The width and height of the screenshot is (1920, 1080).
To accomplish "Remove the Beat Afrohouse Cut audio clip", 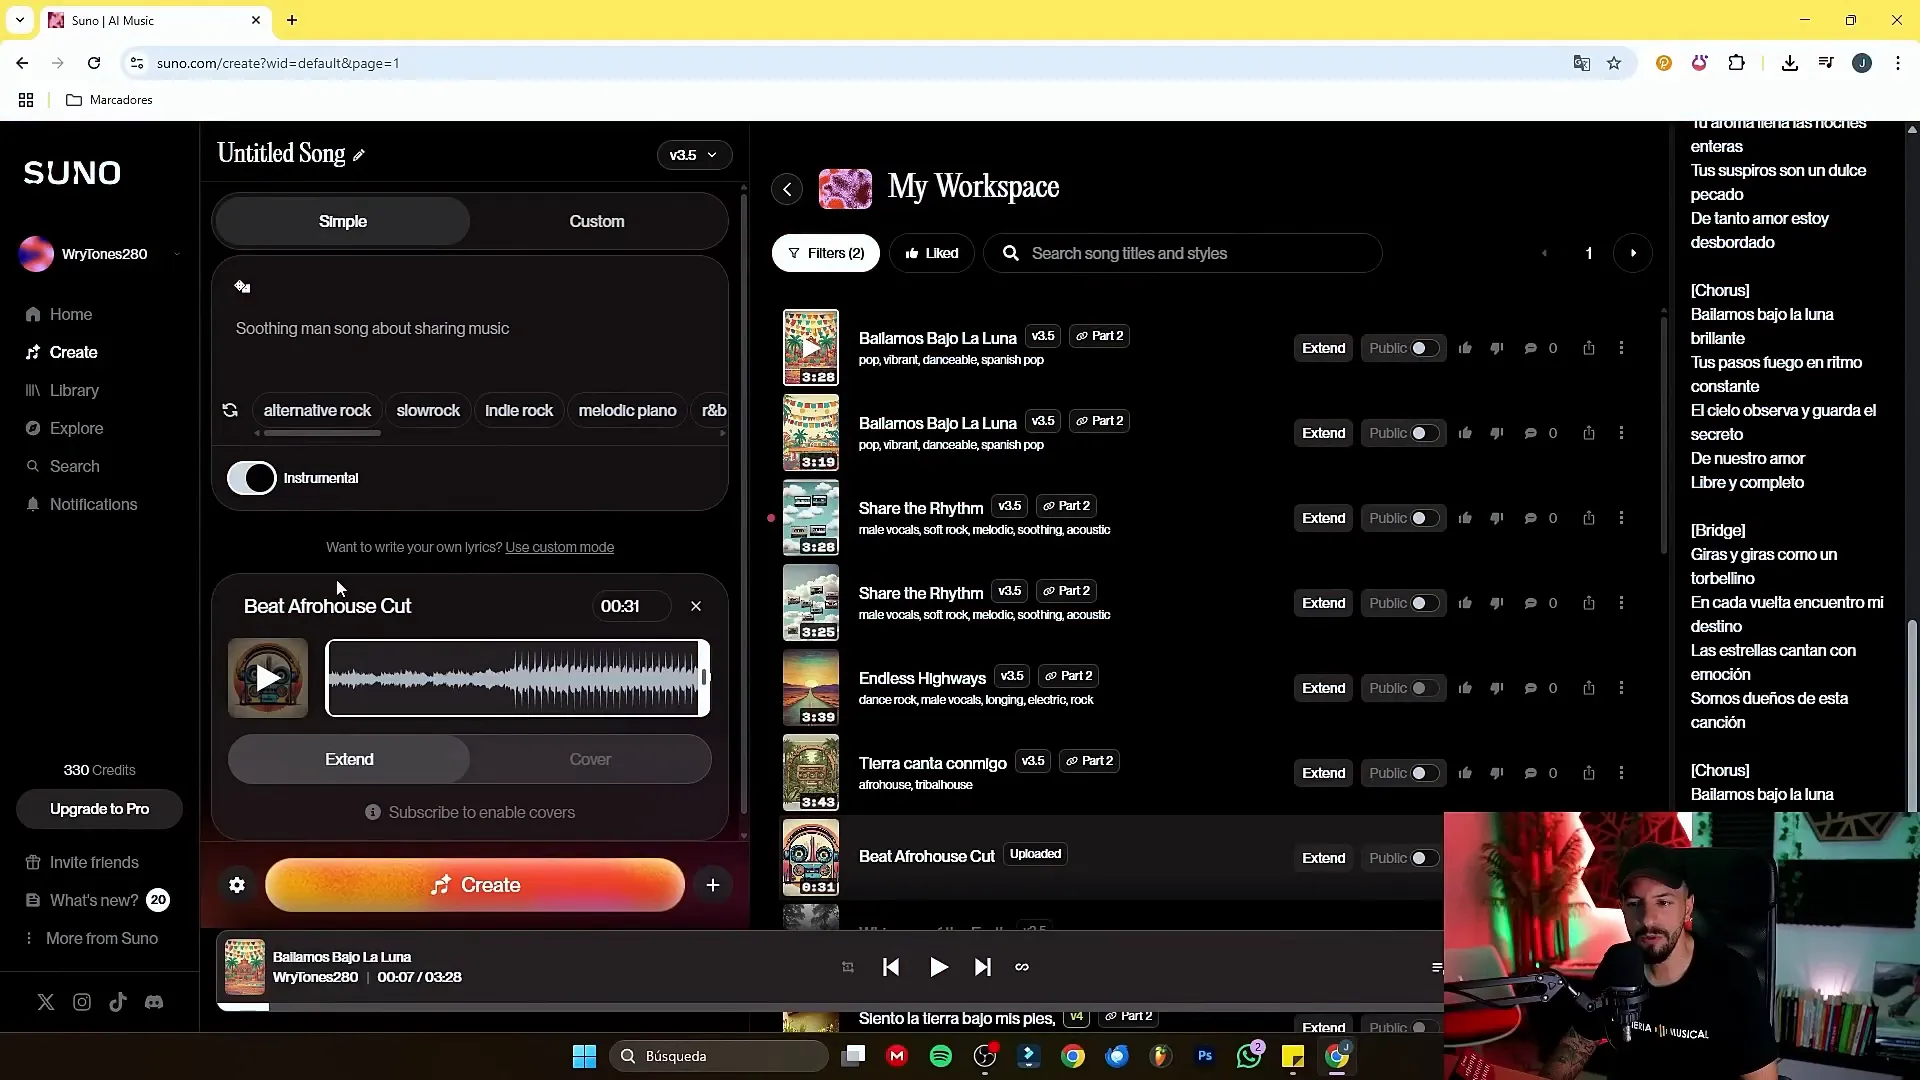I will click(696, 606).
